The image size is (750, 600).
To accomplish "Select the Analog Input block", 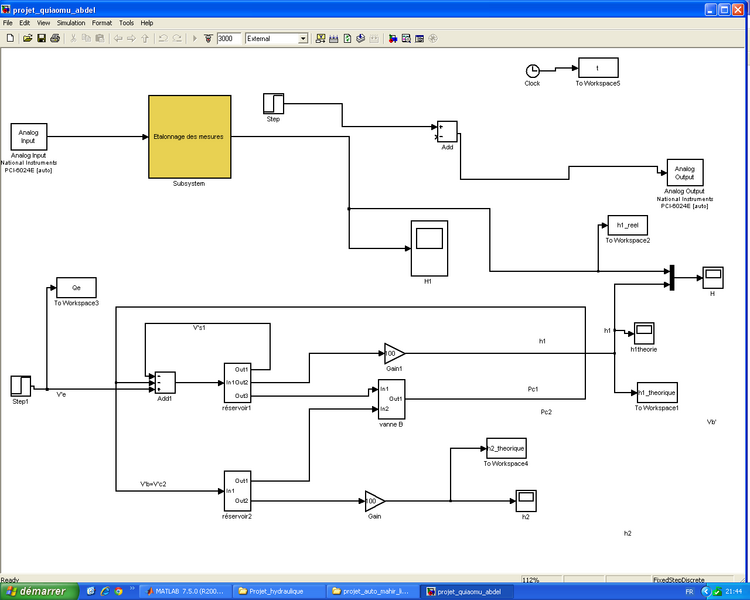I will tap(29, 137).
